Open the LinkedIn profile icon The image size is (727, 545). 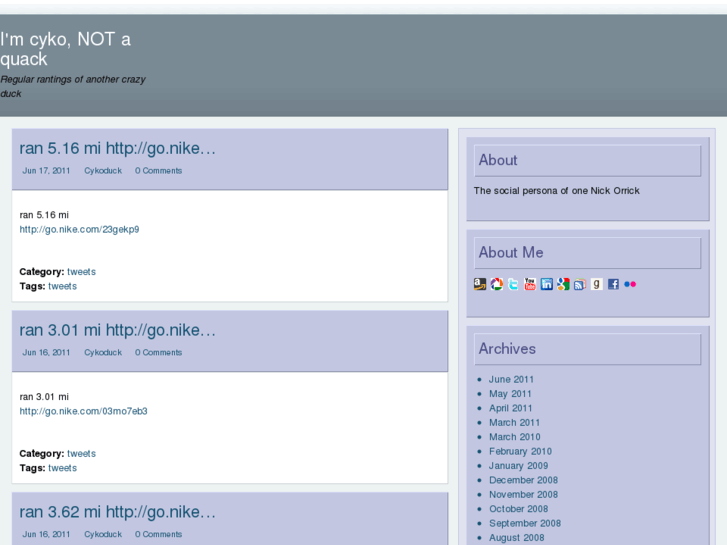pyautogui.click(x=547, y=284)
